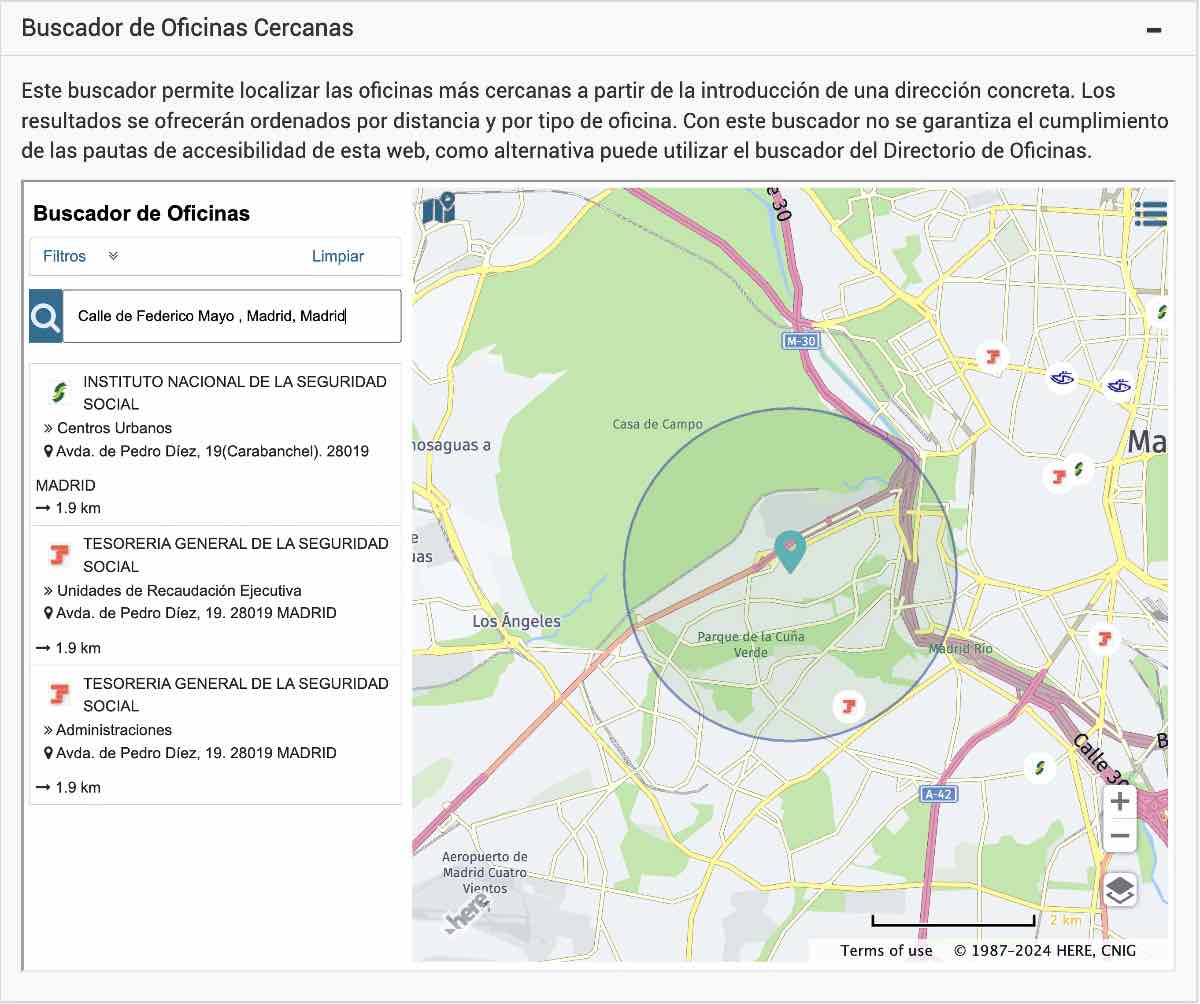
Task: Open the Terms of use link
Action: [x=886, y=950]
